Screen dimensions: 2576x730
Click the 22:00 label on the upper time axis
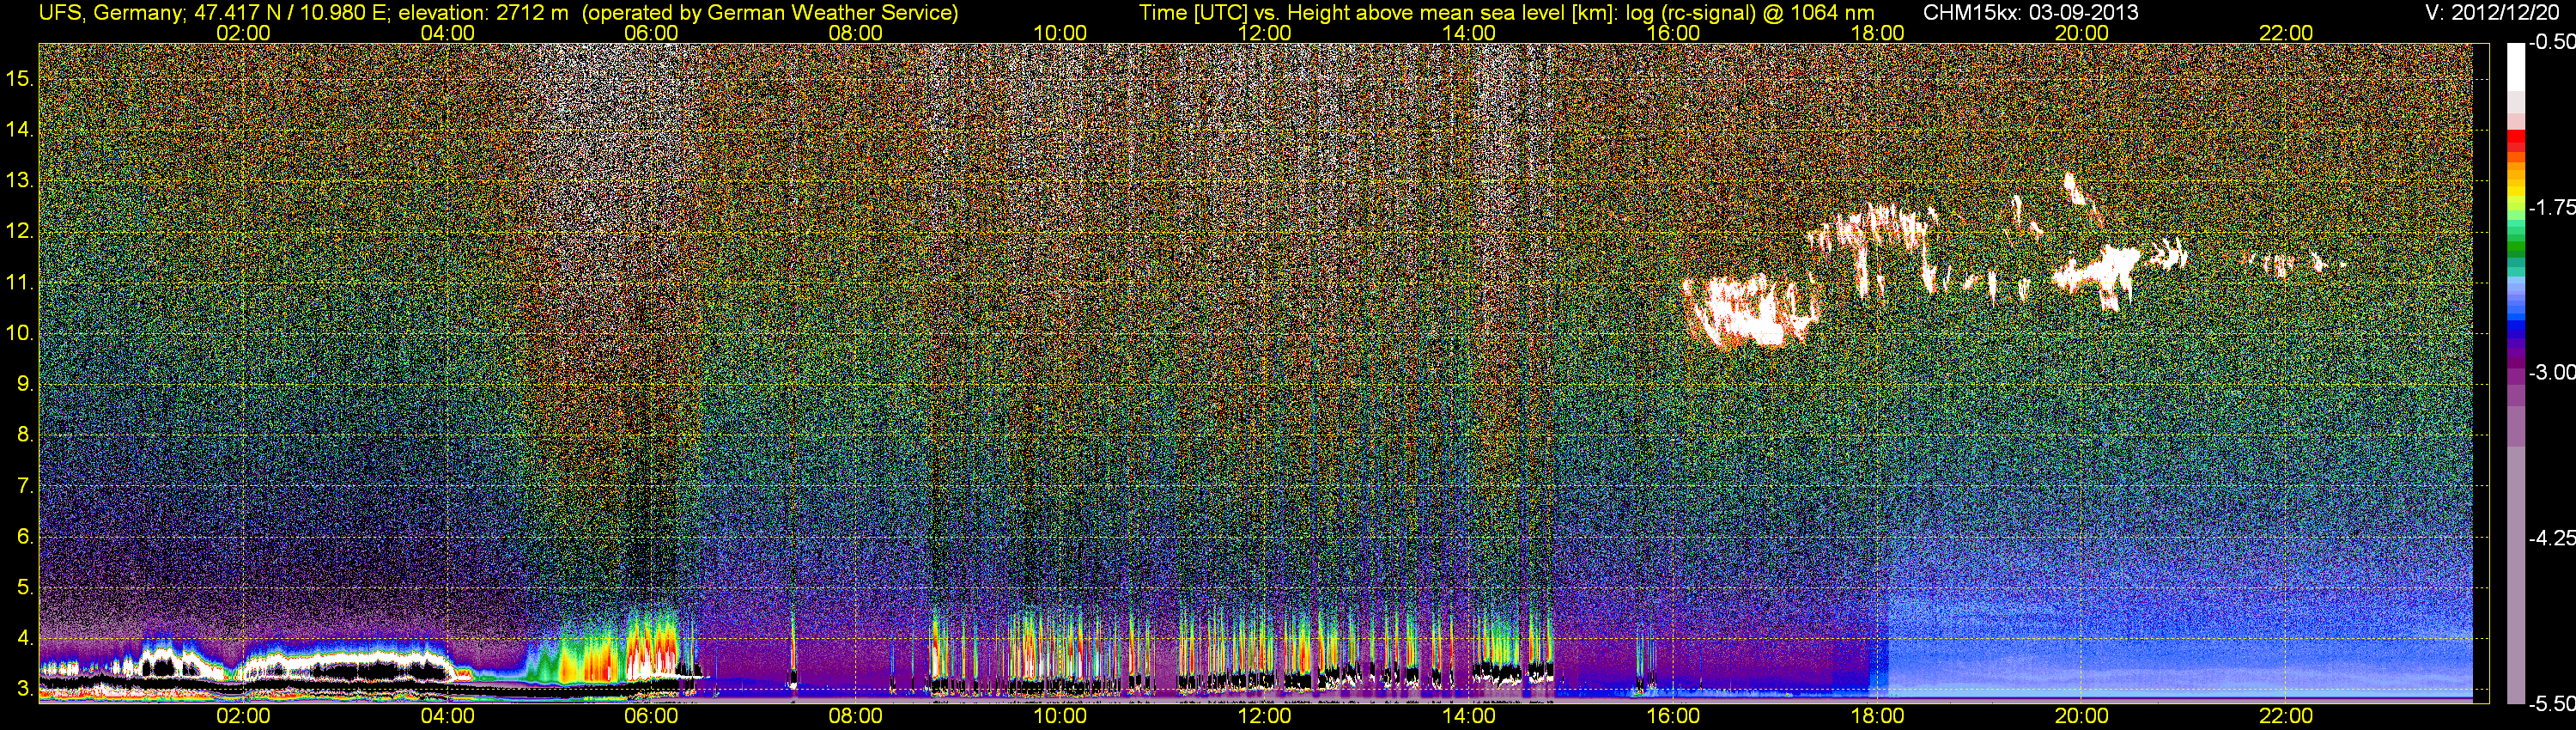2286,33
